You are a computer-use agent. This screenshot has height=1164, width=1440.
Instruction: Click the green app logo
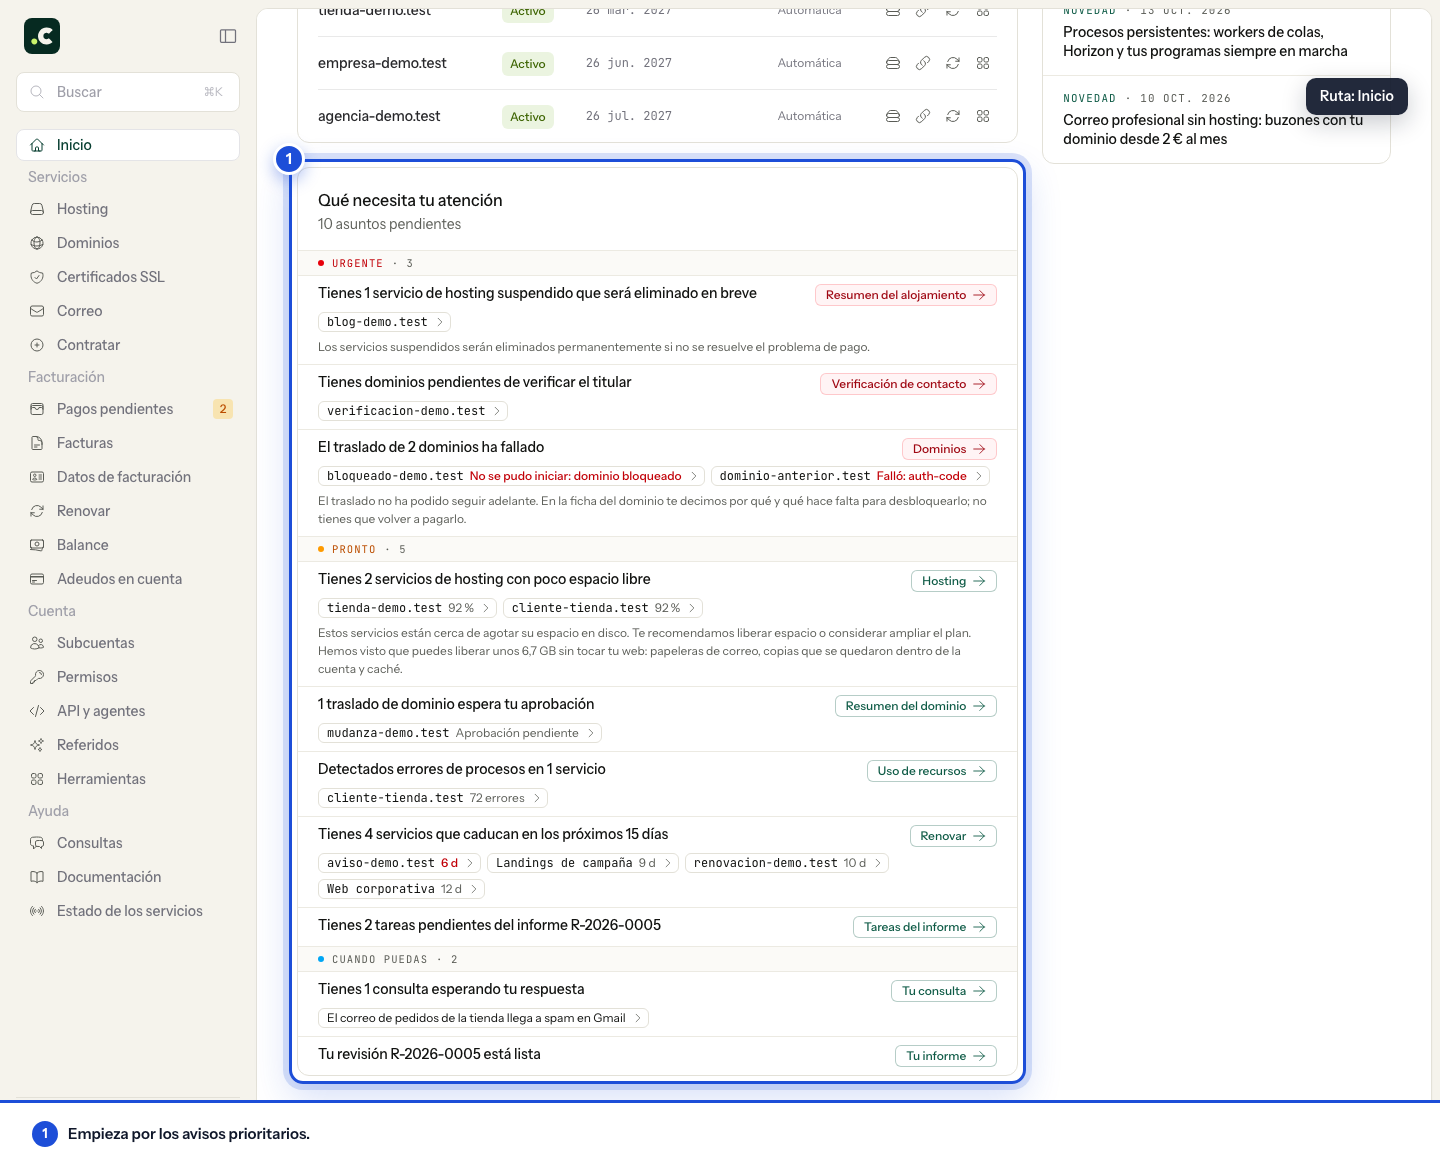click(42, 36)
